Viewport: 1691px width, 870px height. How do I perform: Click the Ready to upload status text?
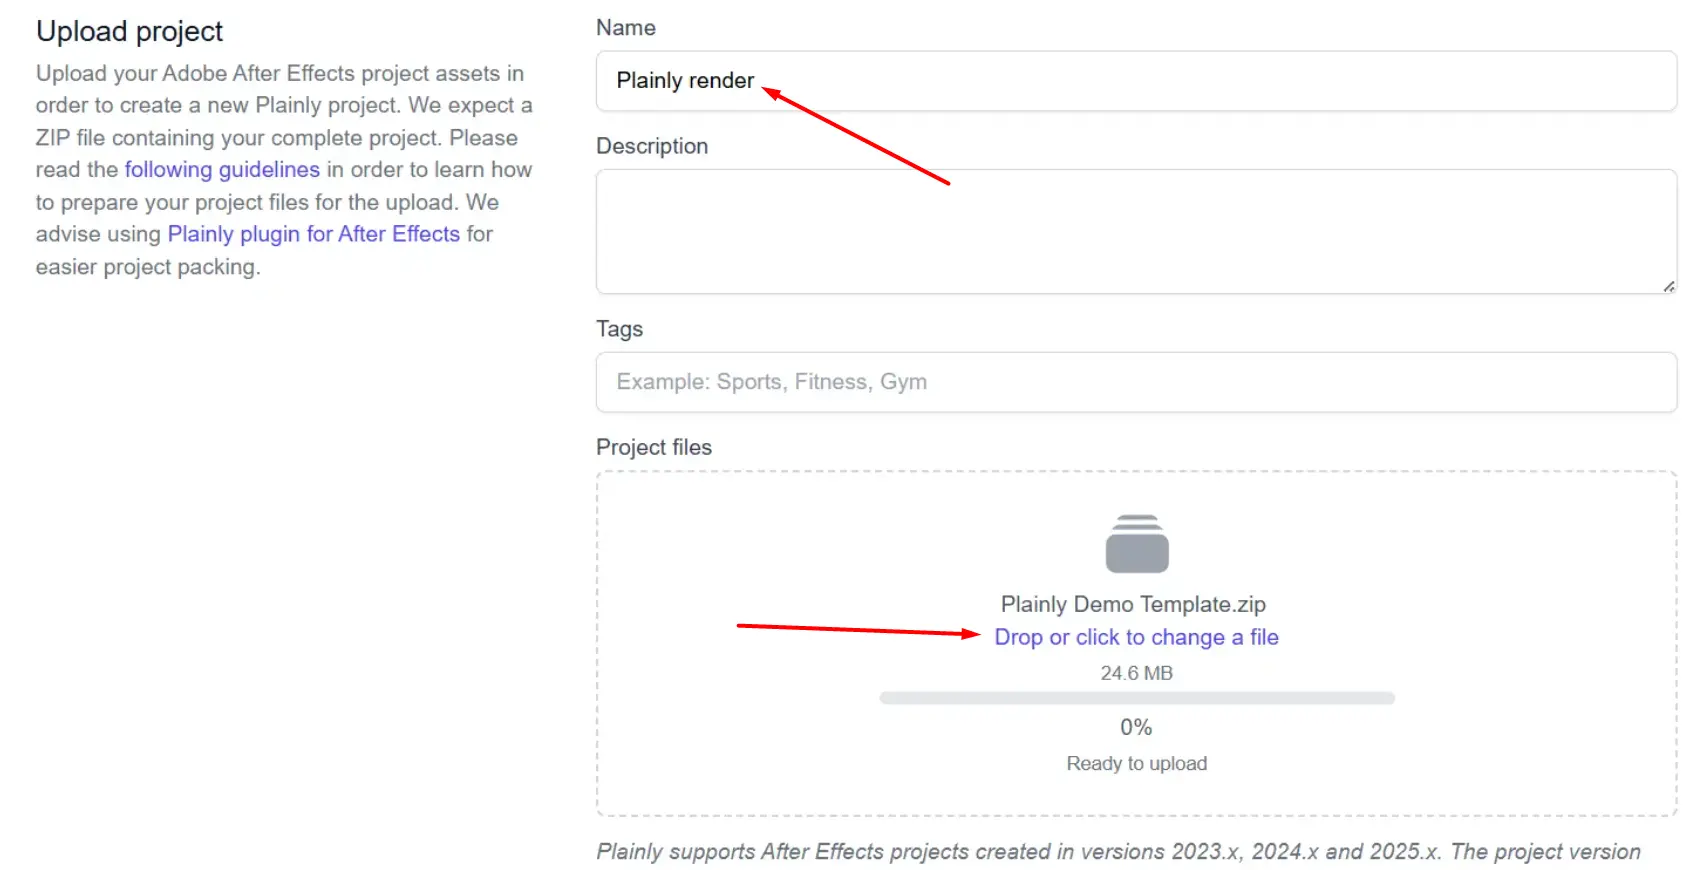pos(1137,764)
